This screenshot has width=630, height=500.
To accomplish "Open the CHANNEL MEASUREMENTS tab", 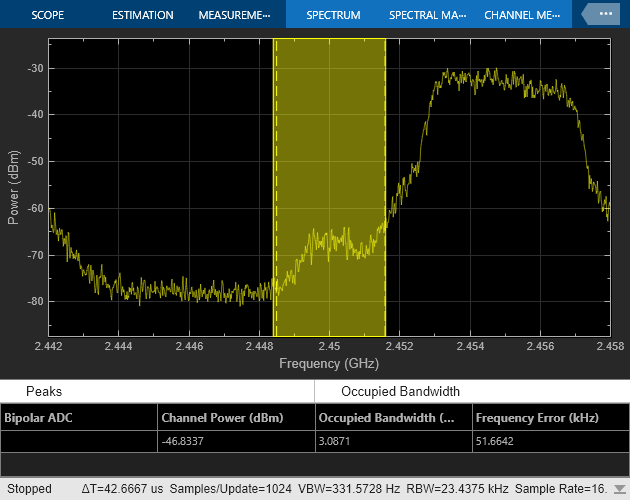I will point(522,15).
